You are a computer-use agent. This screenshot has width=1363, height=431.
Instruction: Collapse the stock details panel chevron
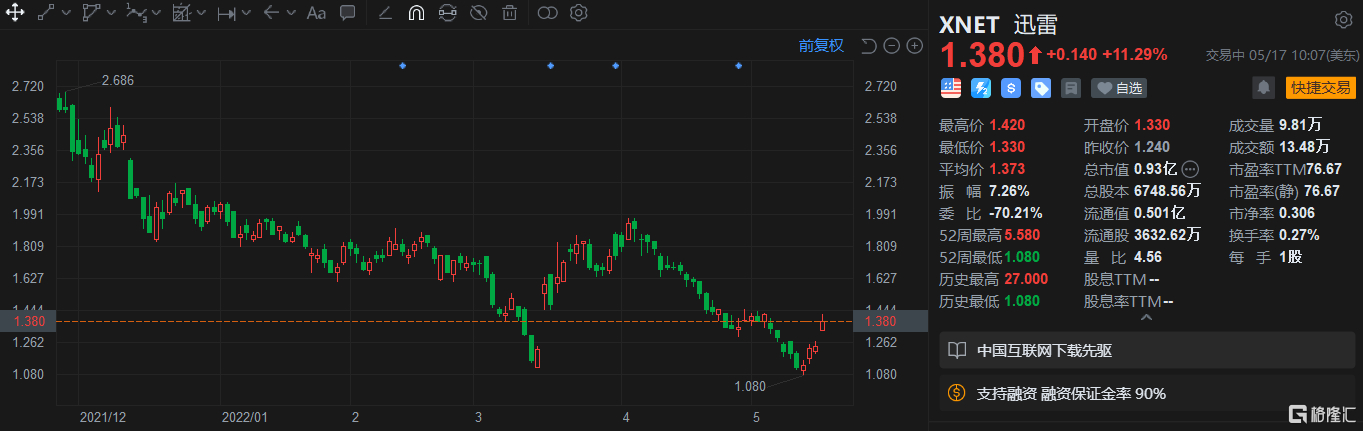[1145, 317]
